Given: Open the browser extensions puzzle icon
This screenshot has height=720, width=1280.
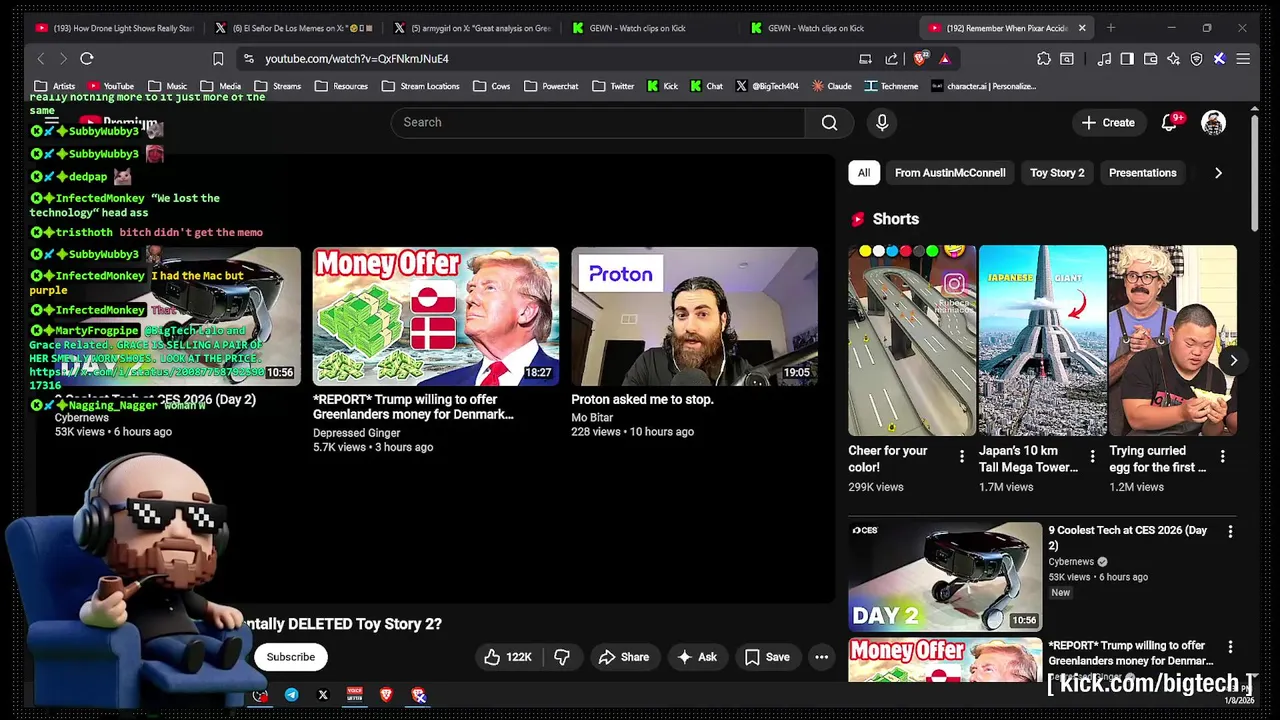Looking at the screenshot, I should (x=1044, y=59).
